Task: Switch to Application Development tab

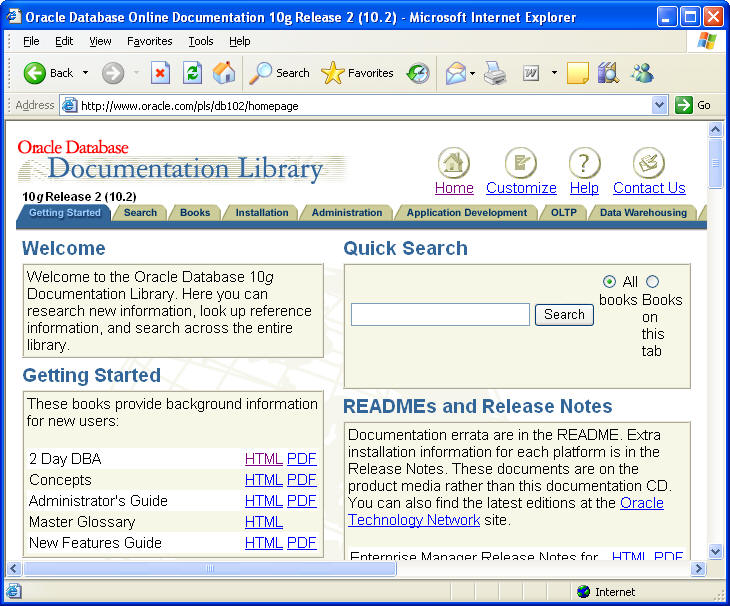Action: tap(466, 213)
